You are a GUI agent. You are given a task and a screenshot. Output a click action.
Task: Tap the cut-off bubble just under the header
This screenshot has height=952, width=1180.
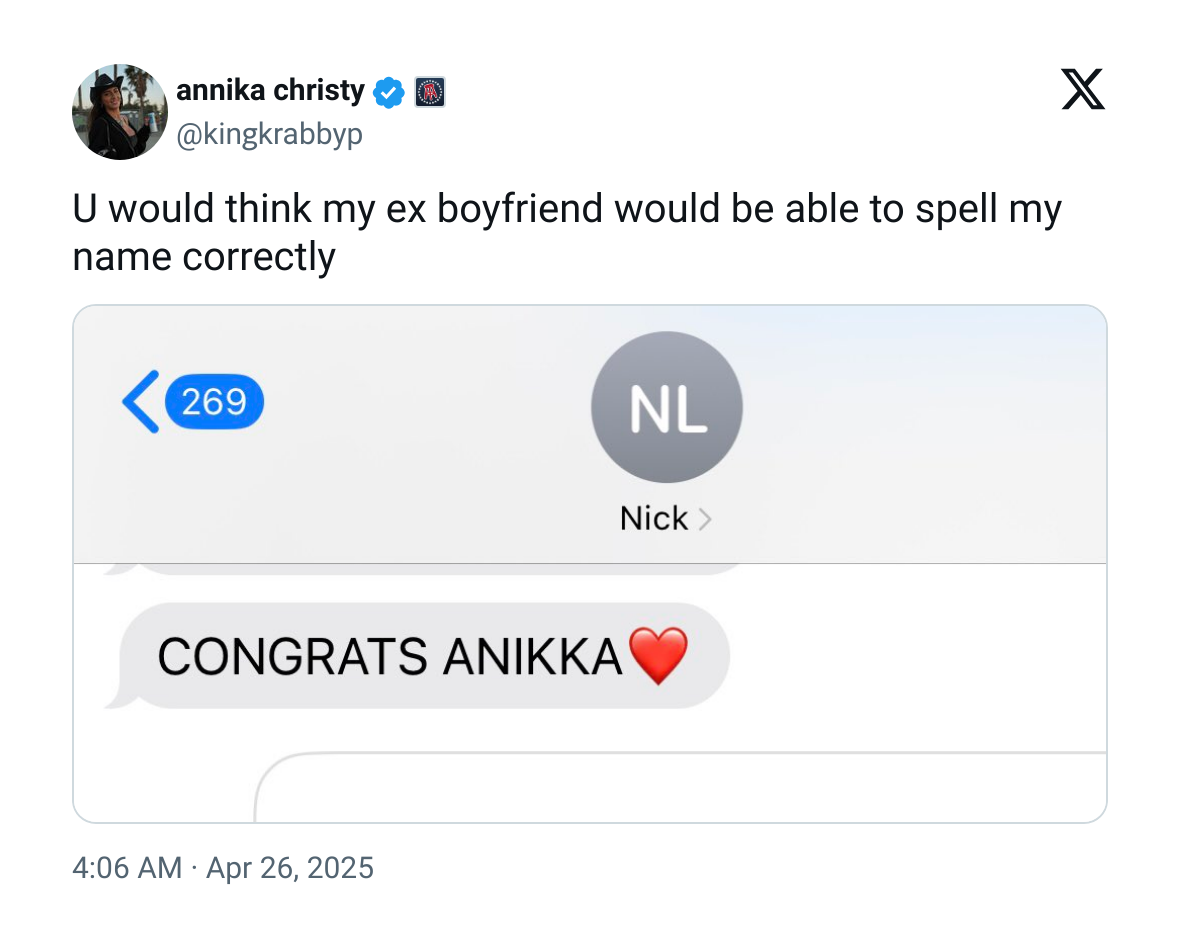click(440, 570)
